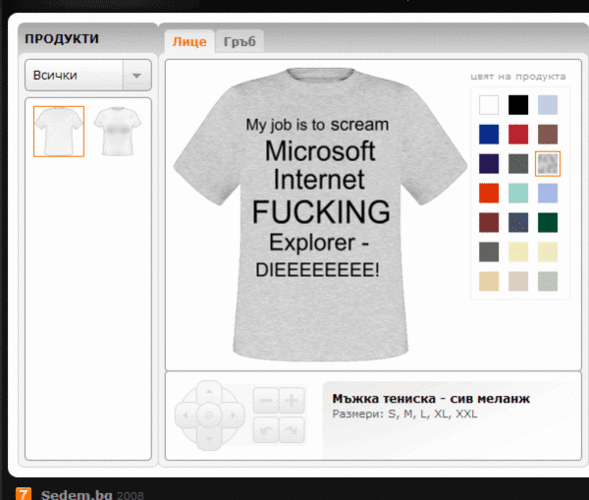Click the center button of direction pad
The height and width of the screenshot is (500, 589).
tap(209, 415)
